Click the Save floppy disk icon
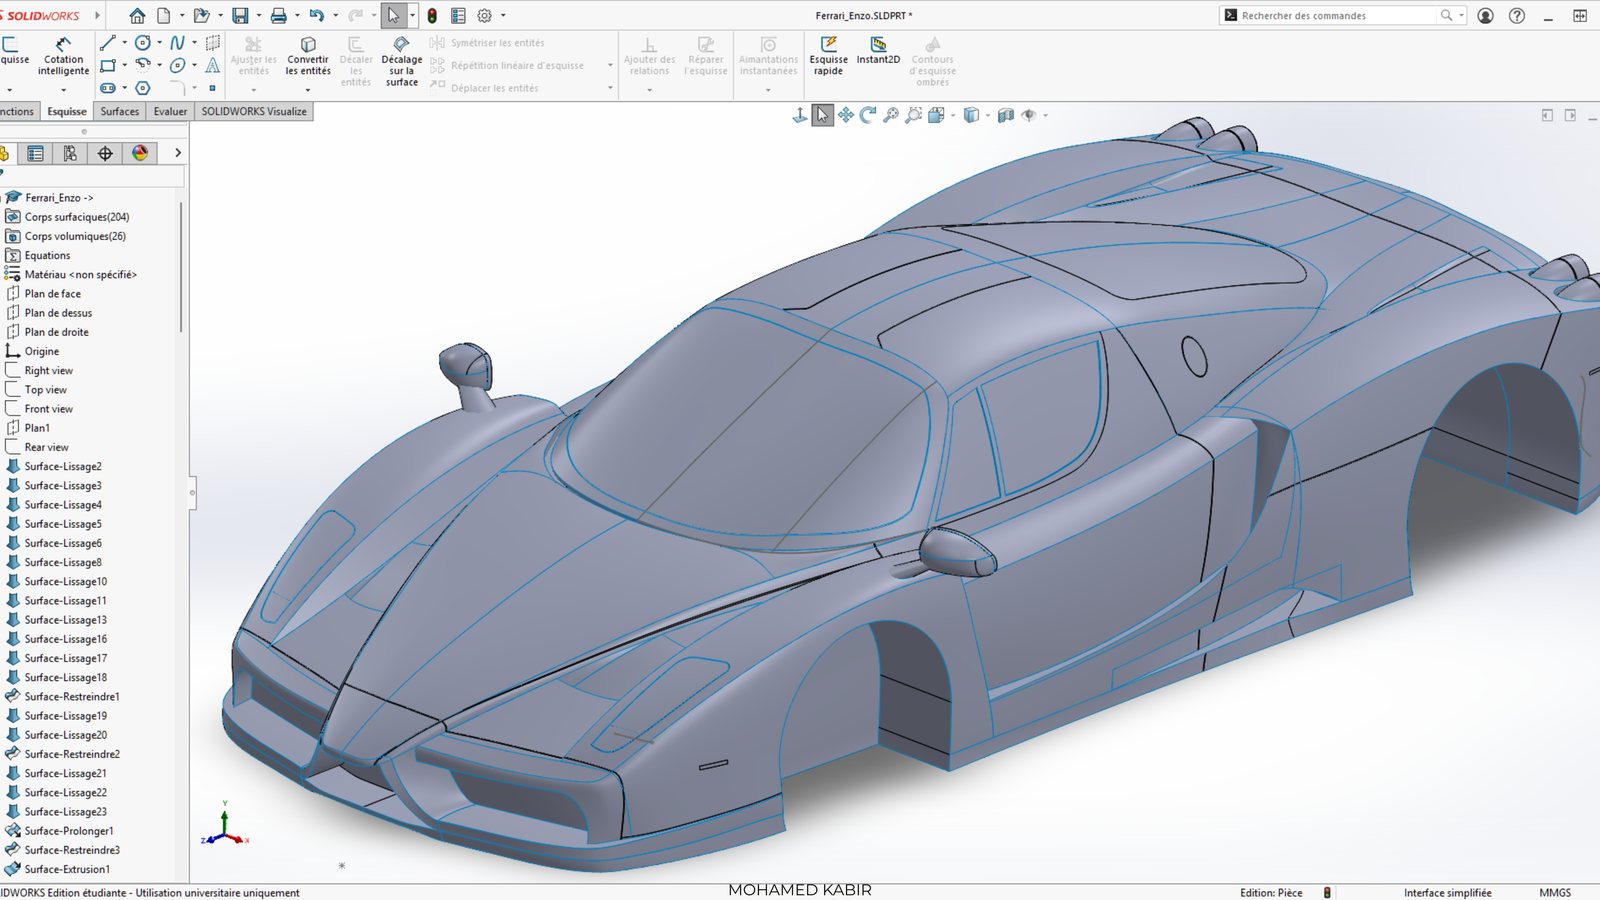 (x=240, y=15)
